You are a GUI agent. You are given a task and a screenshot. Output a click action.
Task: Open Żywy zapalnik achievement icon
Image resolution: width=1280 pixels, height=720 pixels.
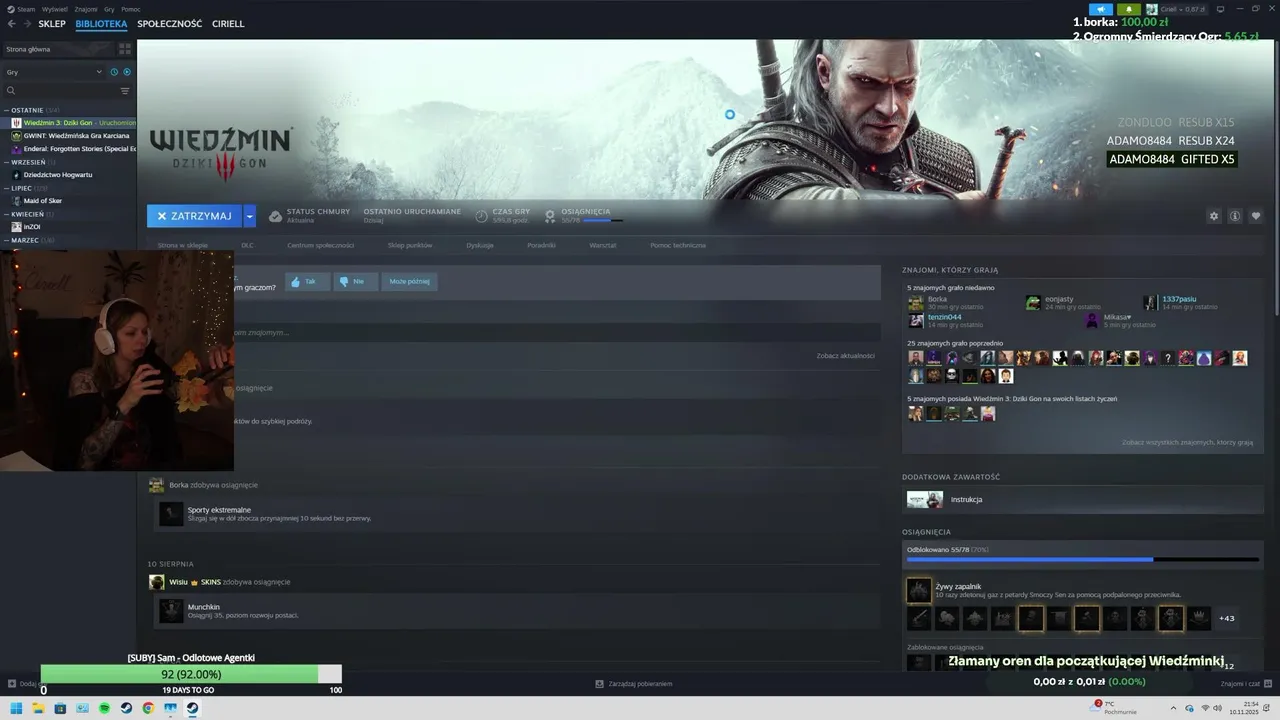(x=919, y=591)
